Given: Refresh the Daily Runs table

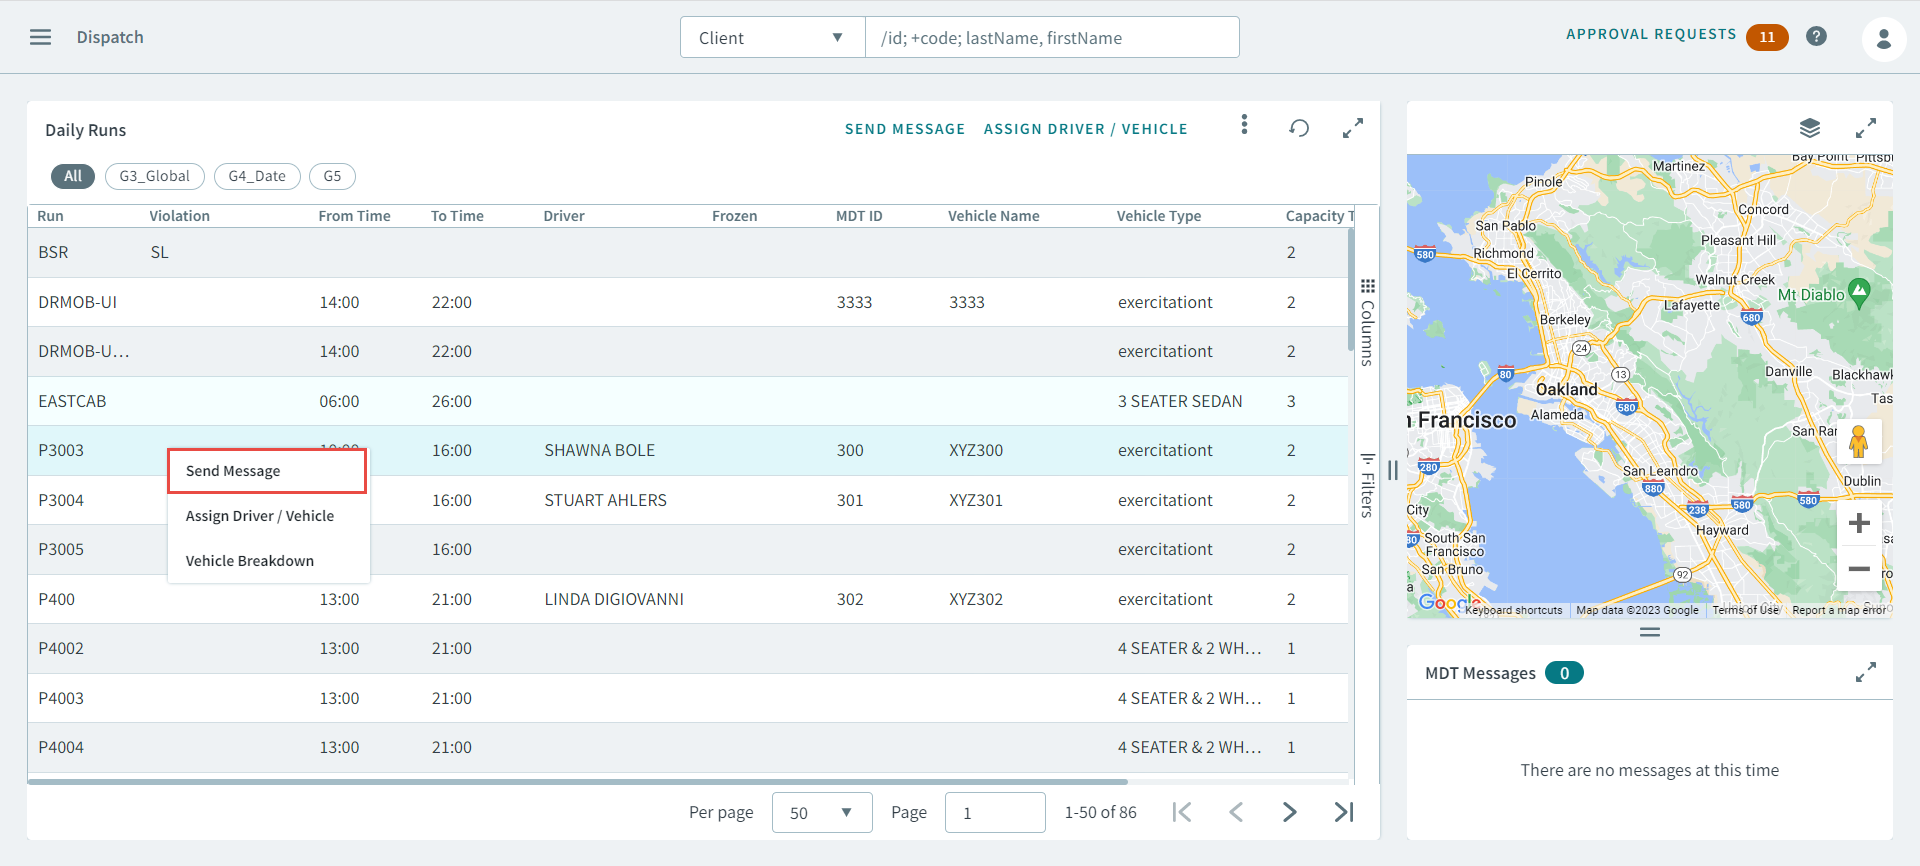Looking at the screenshot, I should (1299, 128).
